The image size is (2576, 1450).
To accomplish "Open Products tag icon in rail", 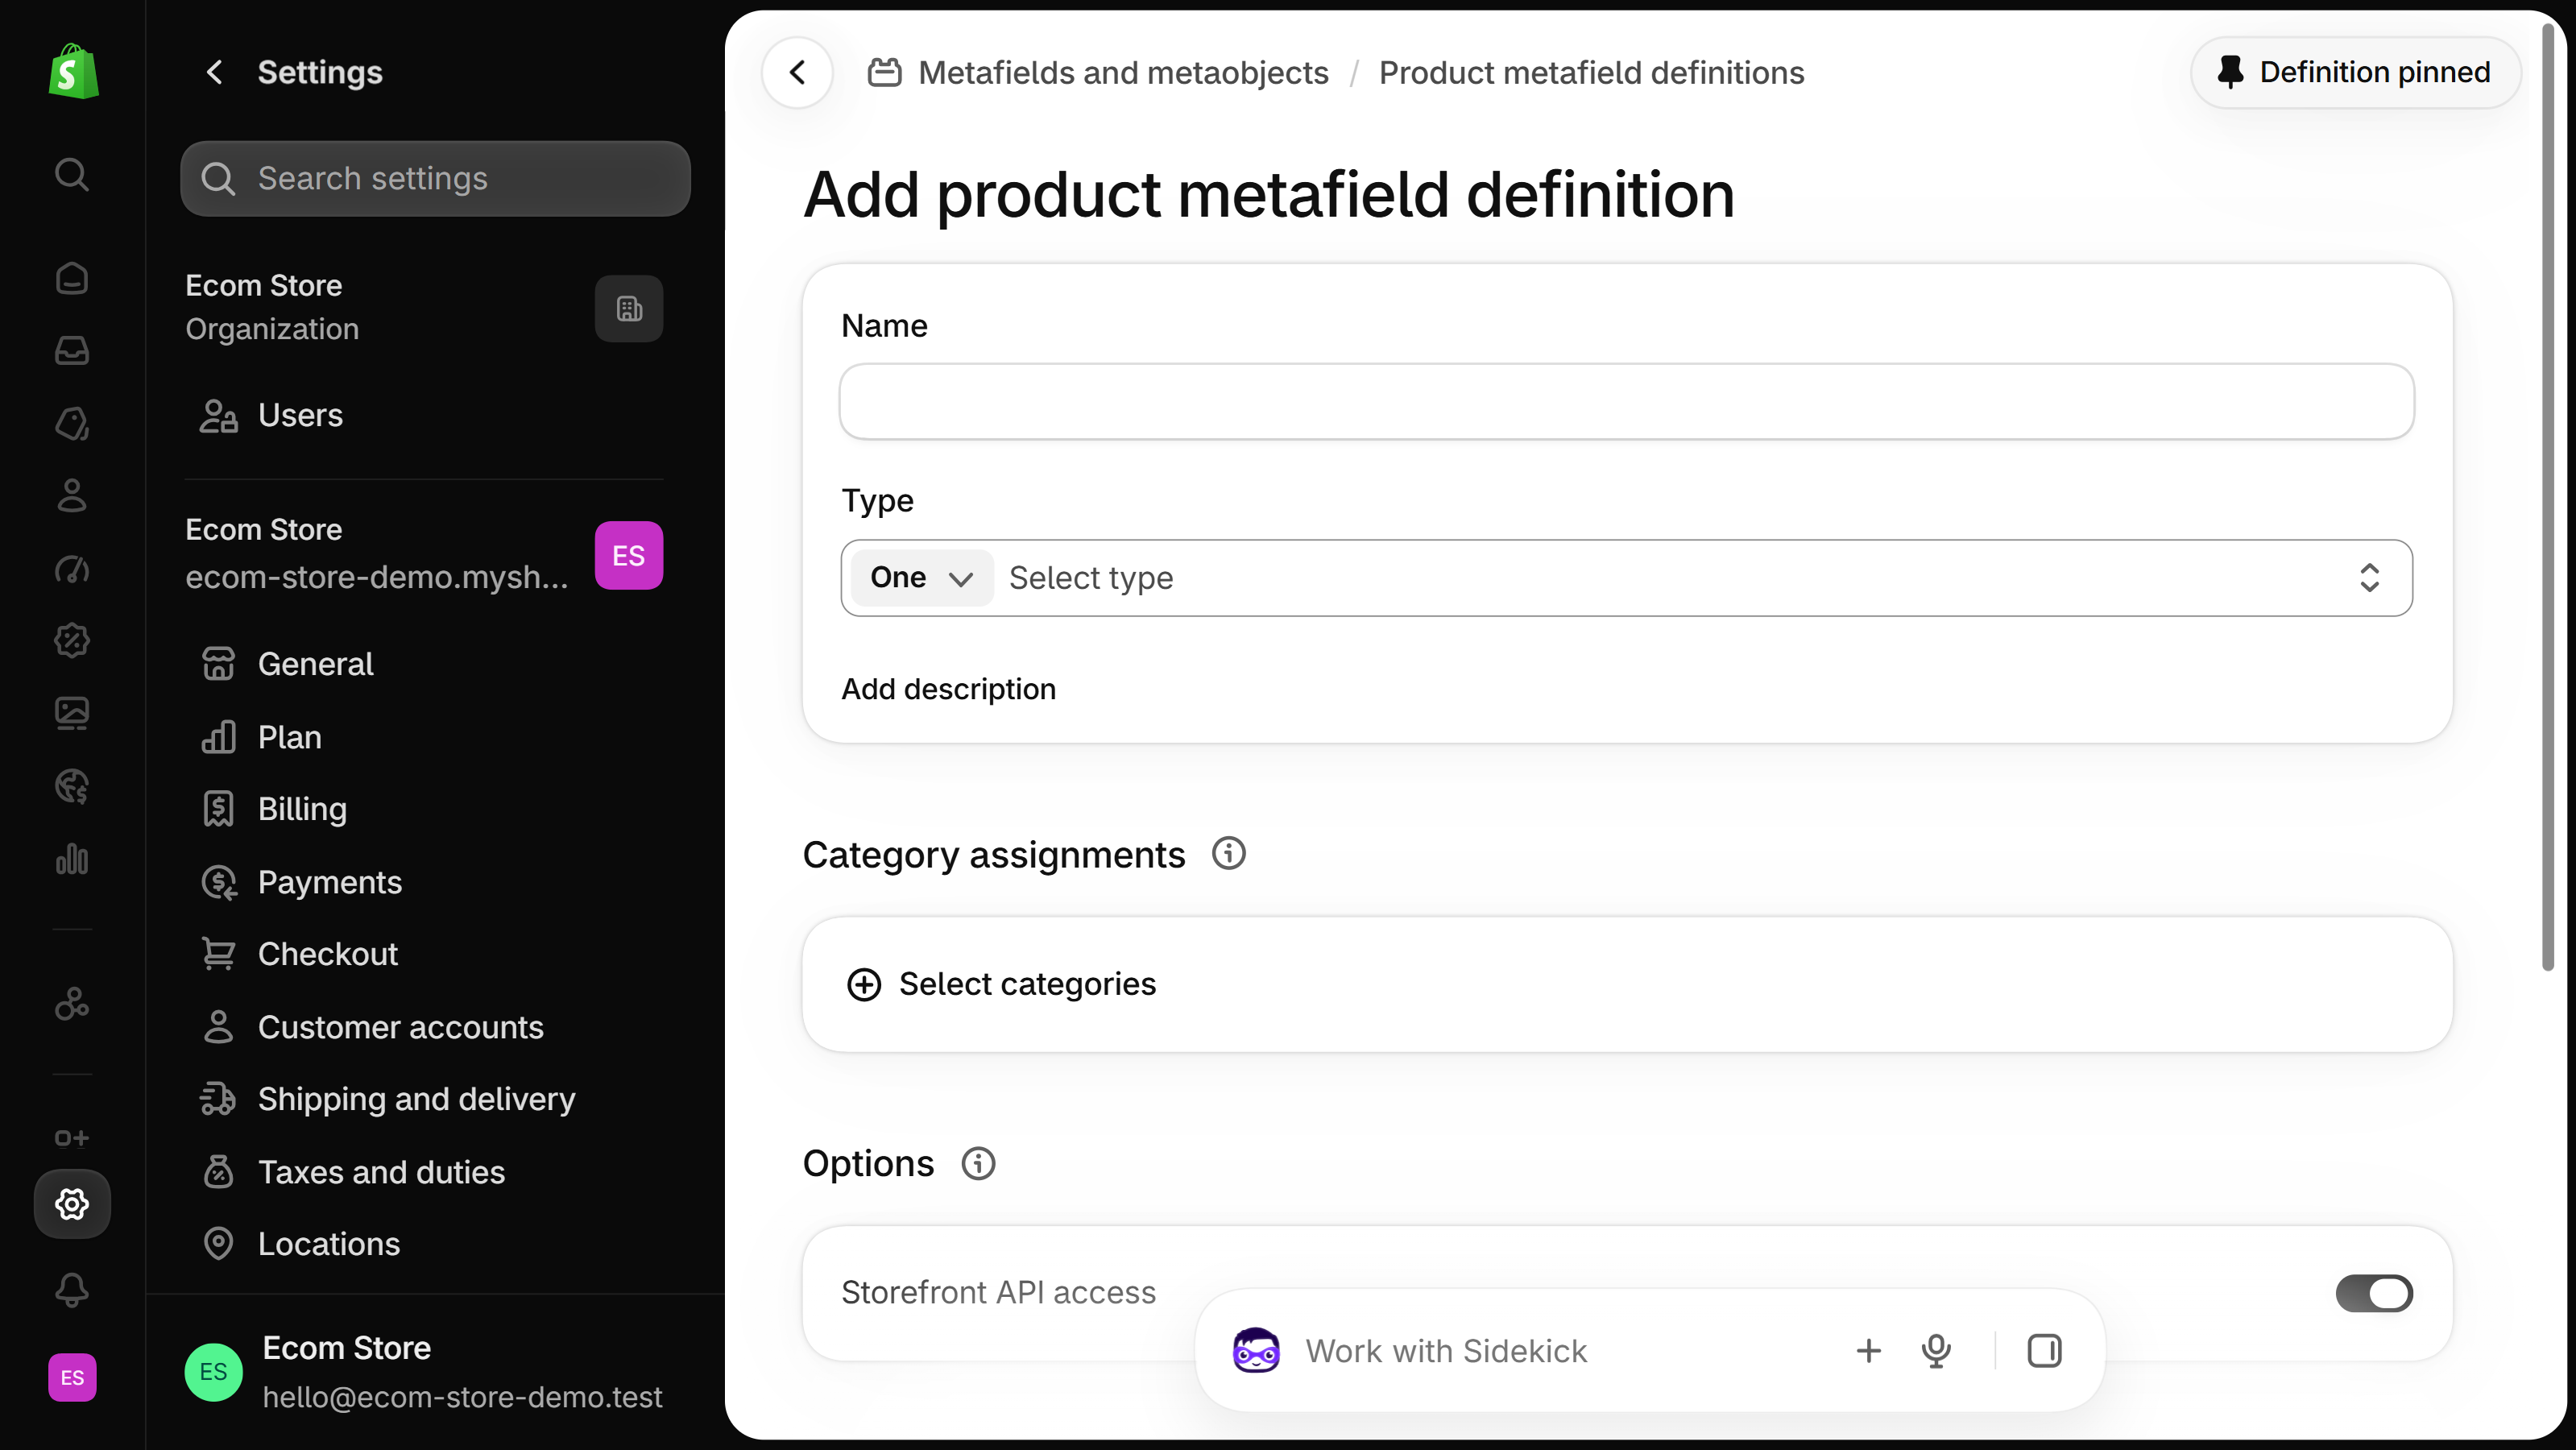I will pos(72,423).
